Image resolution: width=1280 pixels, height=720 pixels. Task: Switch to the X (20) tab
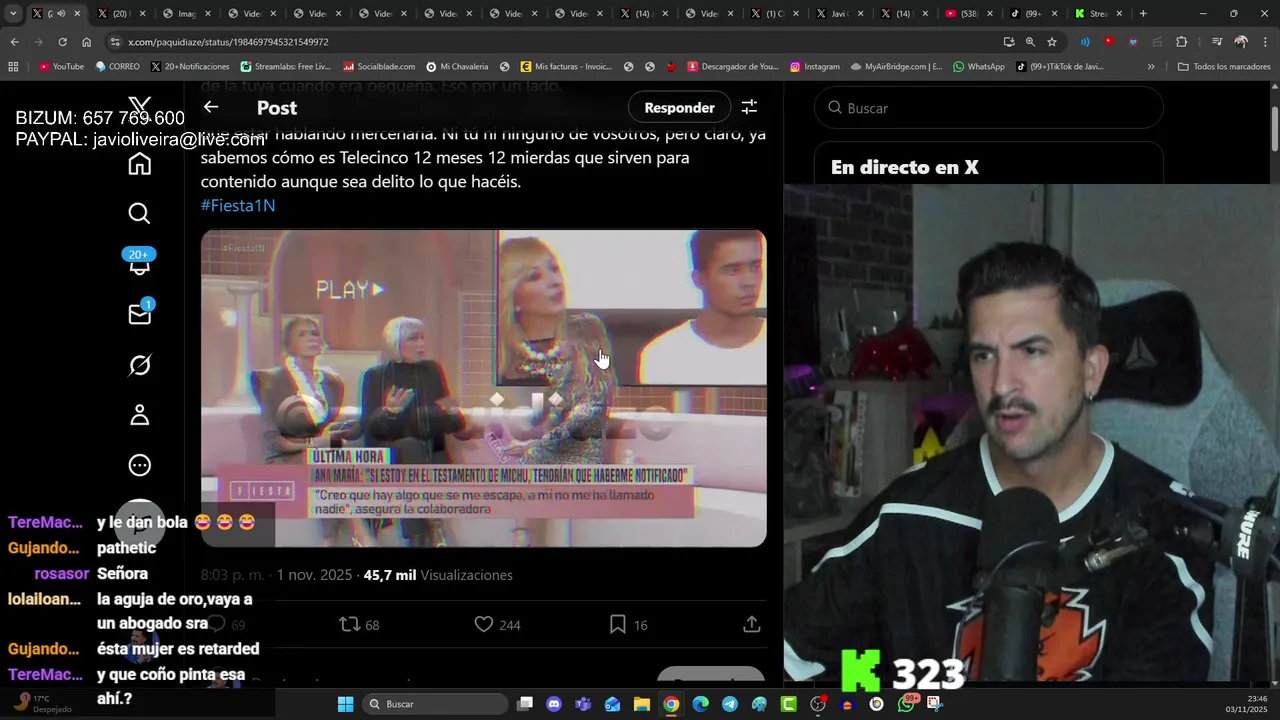pyautogui.click(x=122, y=14)
